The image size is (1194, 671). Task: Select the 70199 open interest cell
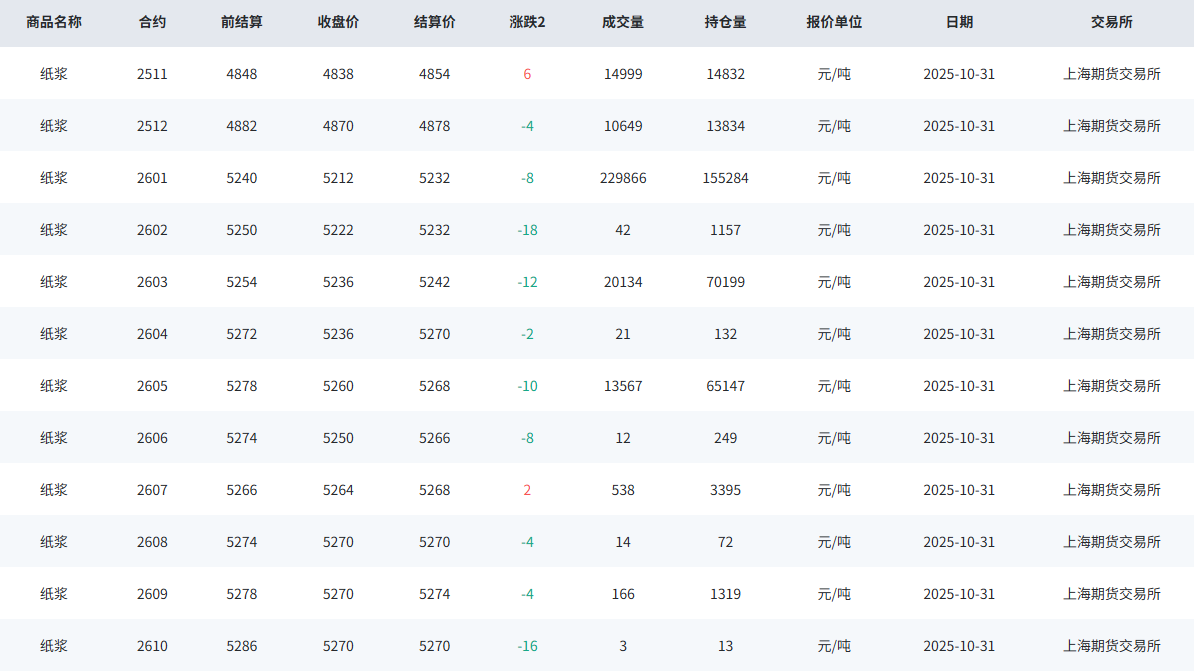pyautogui.click(x=725, y=282)
